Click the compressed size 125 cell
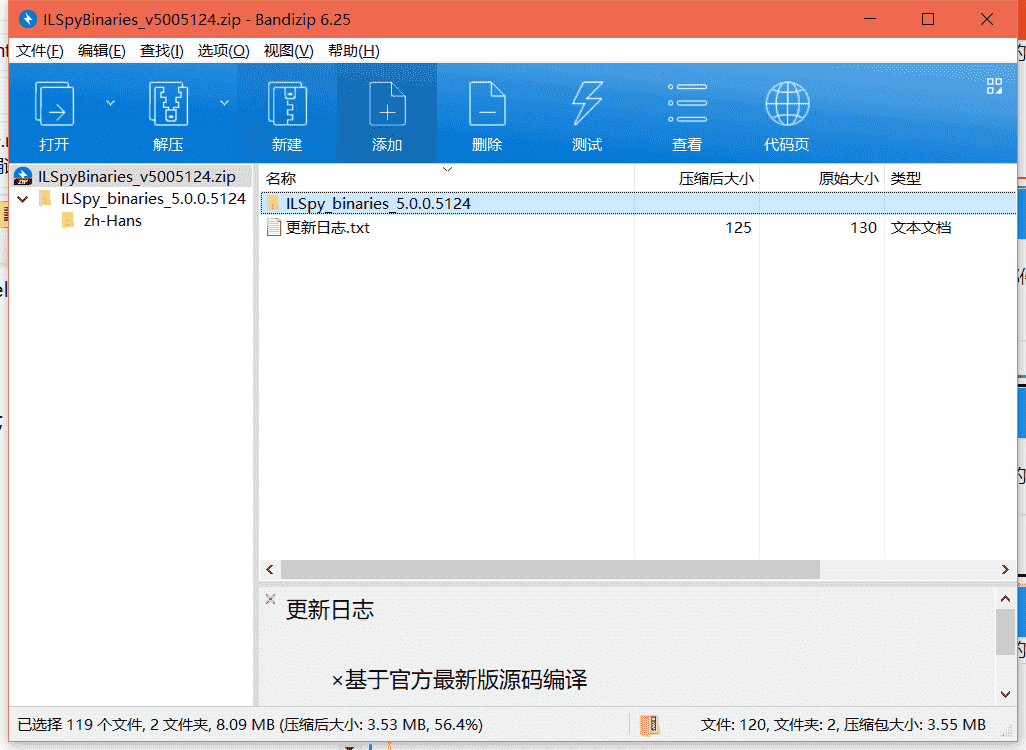The image size is (1026, 750). (738, 228)
